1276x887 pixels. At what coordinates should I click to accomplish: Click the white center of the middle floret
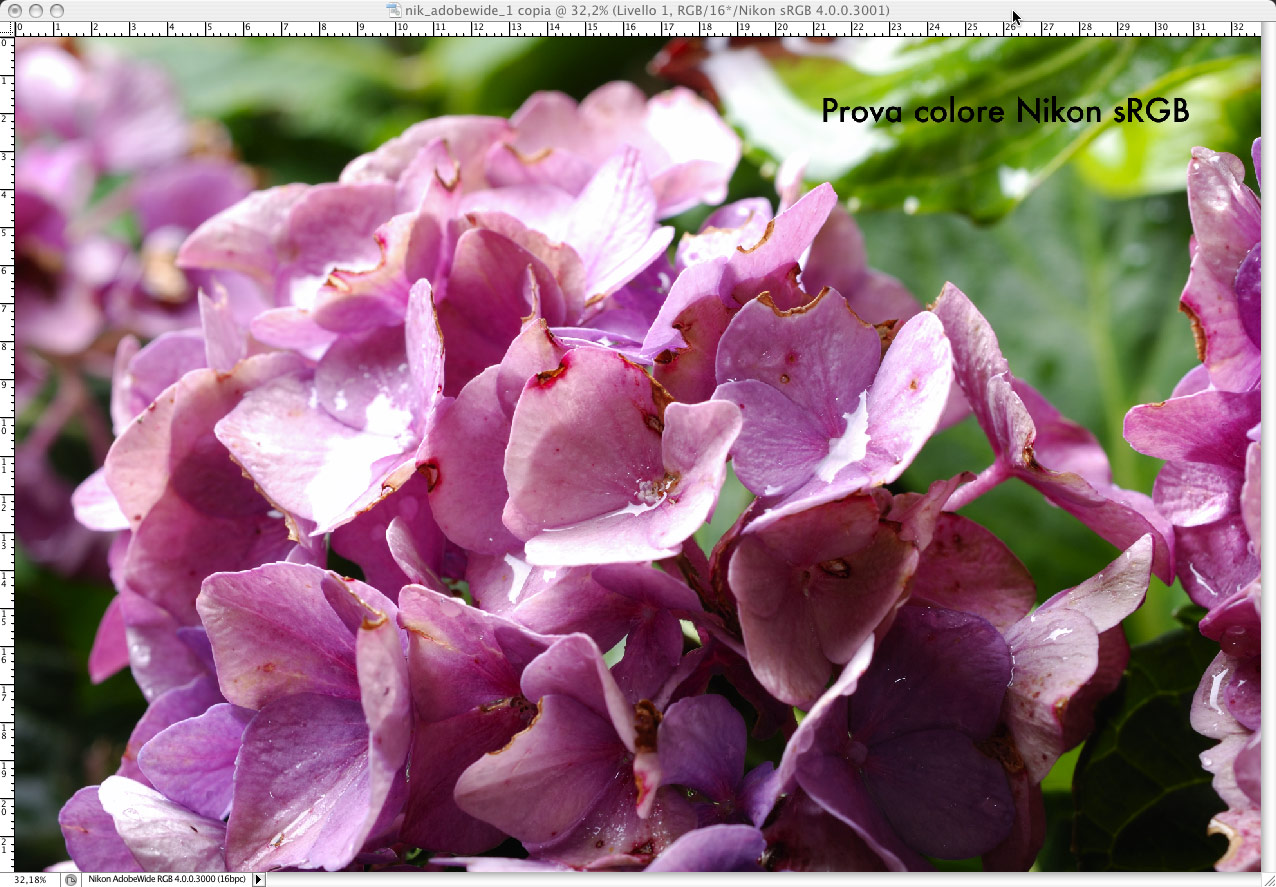(x=654, y=490)
